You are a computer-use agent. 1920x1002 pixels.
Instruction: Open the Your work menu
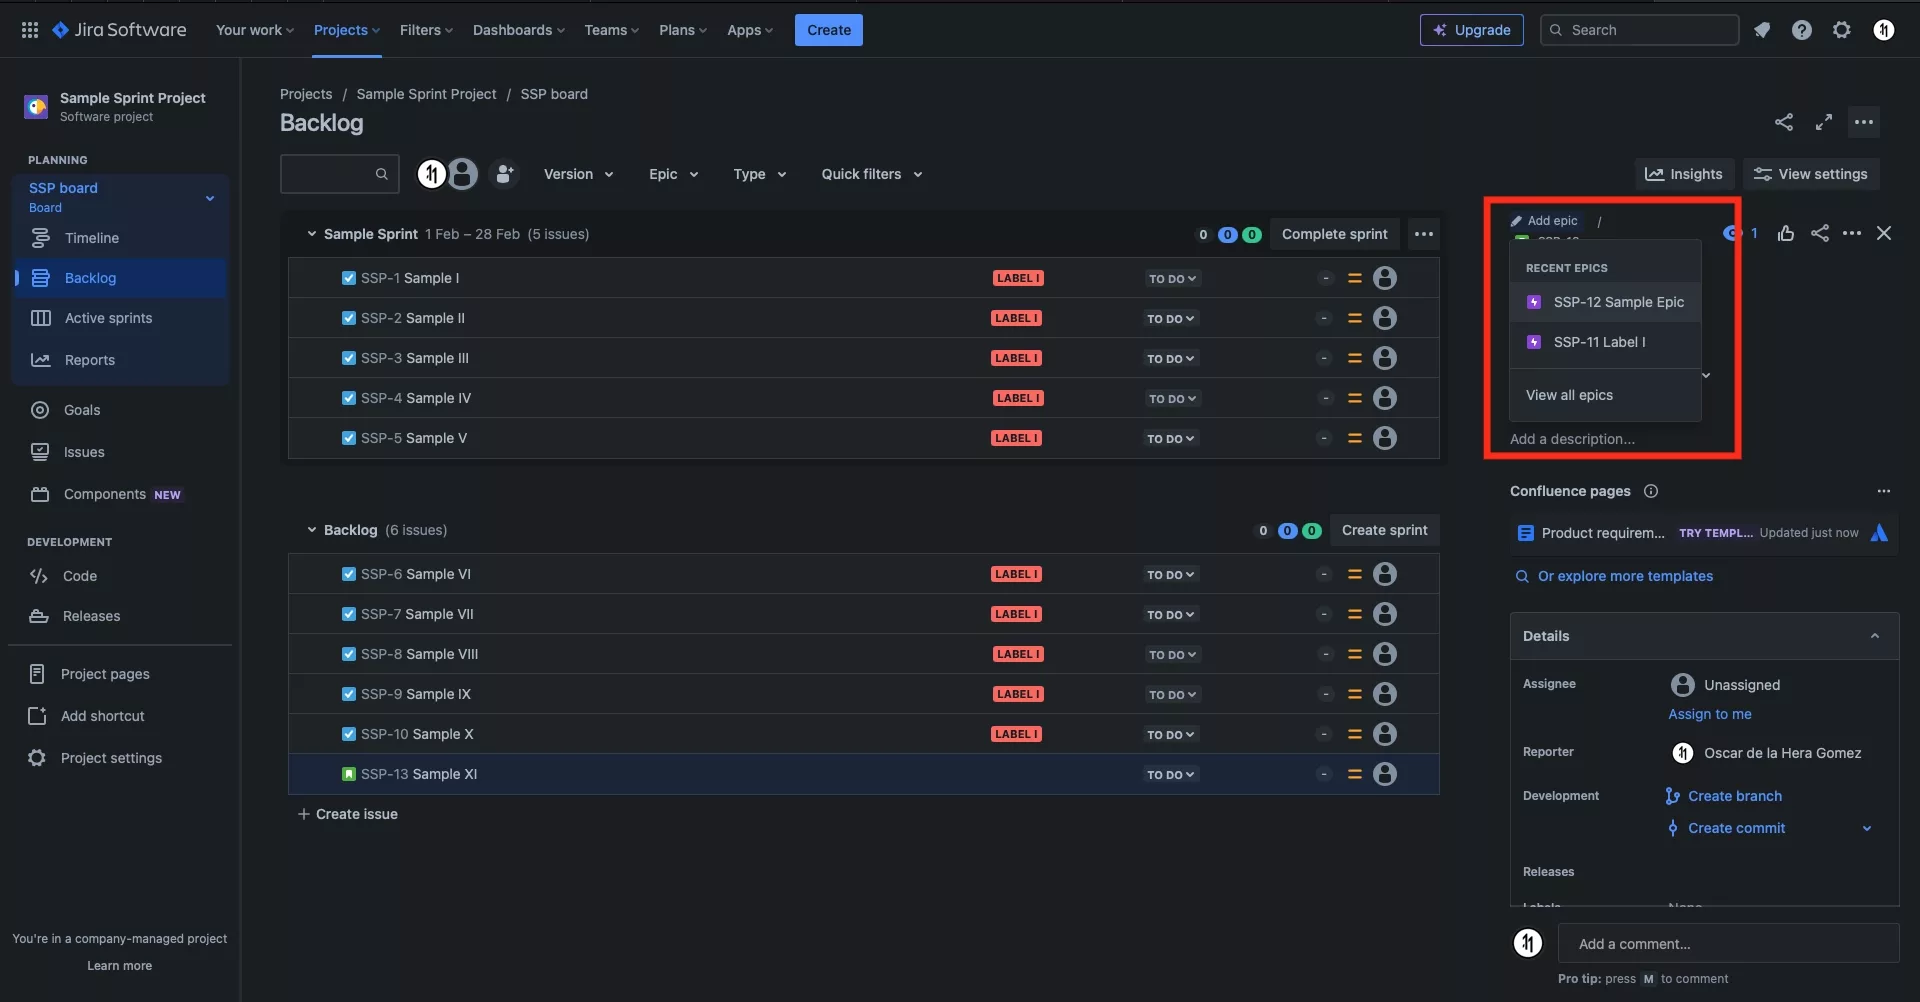click(x=255, y=30)
